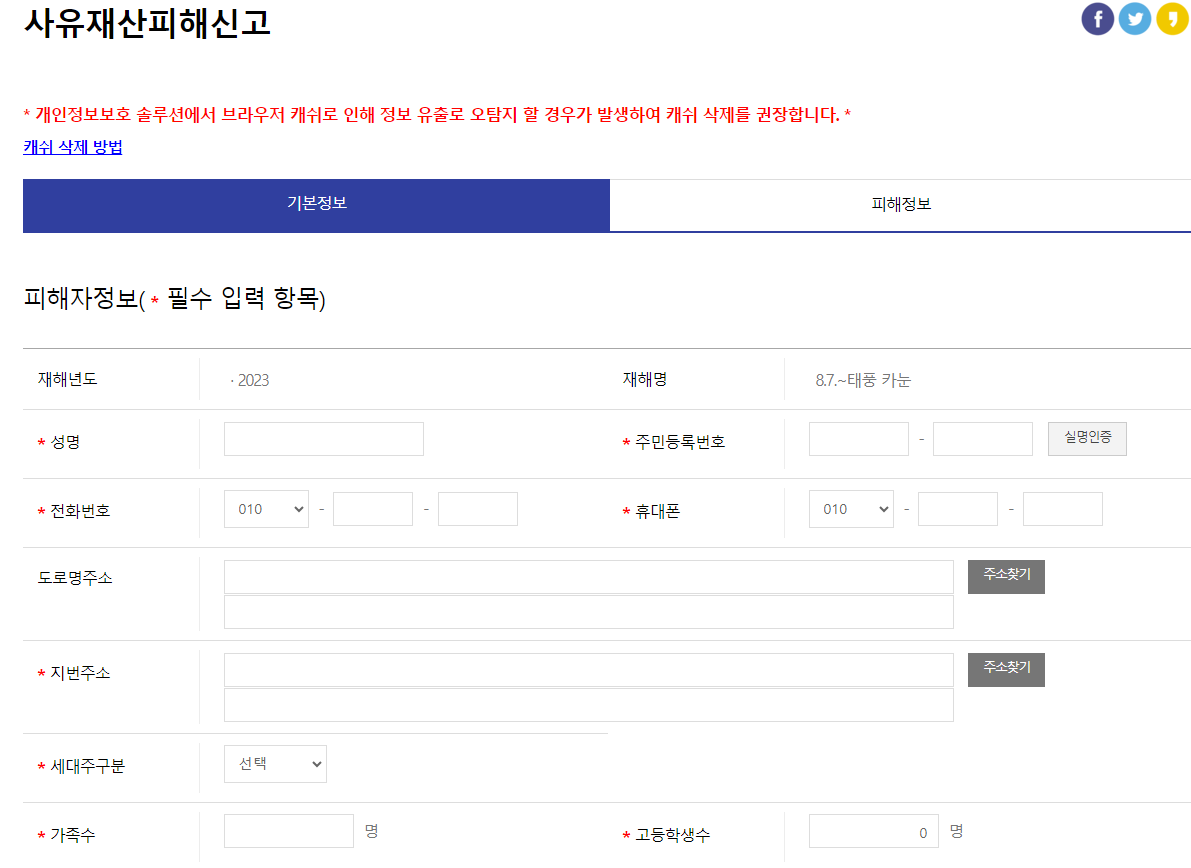Select the 기본정보 tab
Screen dimensions: 1191x868
click(x=316, y=205)
